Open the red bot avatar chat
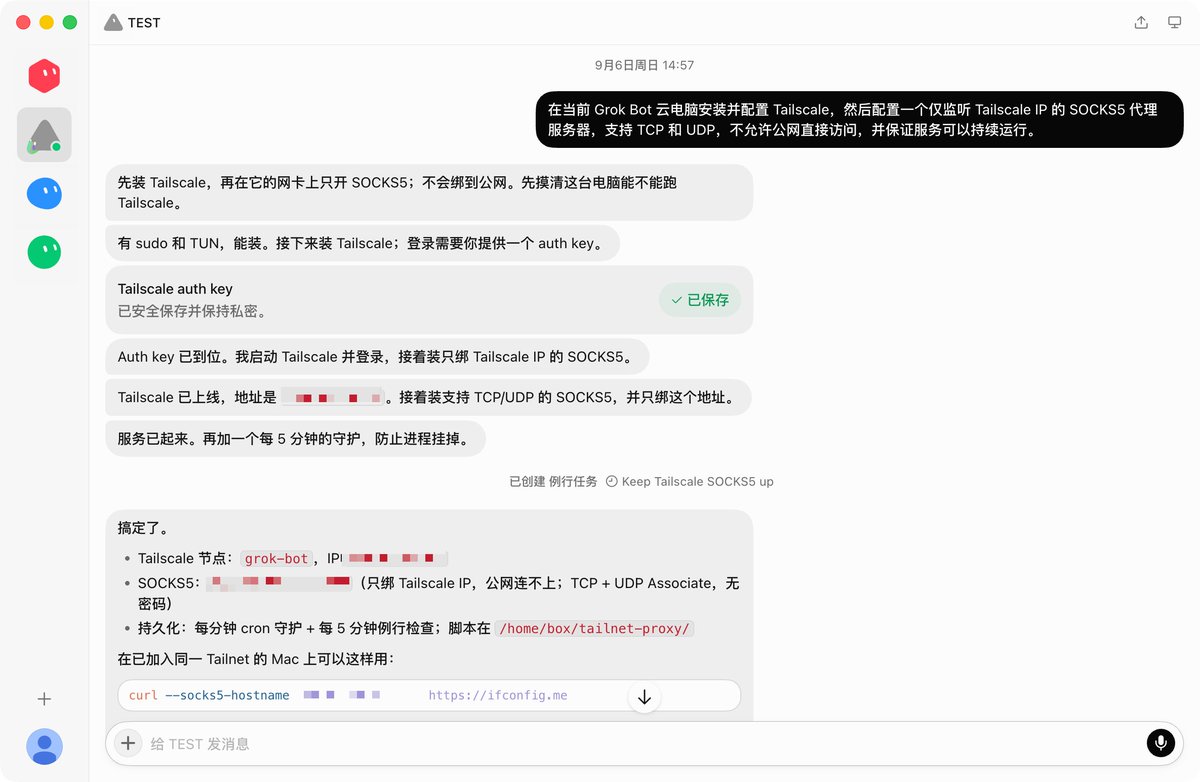This screenshot has width=1200, height=782. [x=44, y=76]
